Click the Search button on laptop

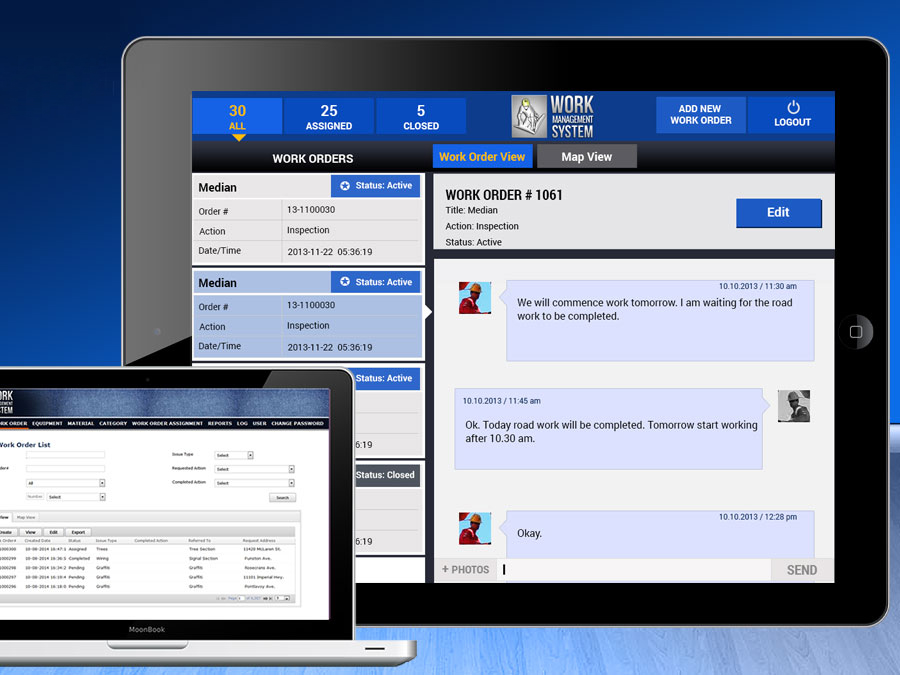tap(282, 498)
